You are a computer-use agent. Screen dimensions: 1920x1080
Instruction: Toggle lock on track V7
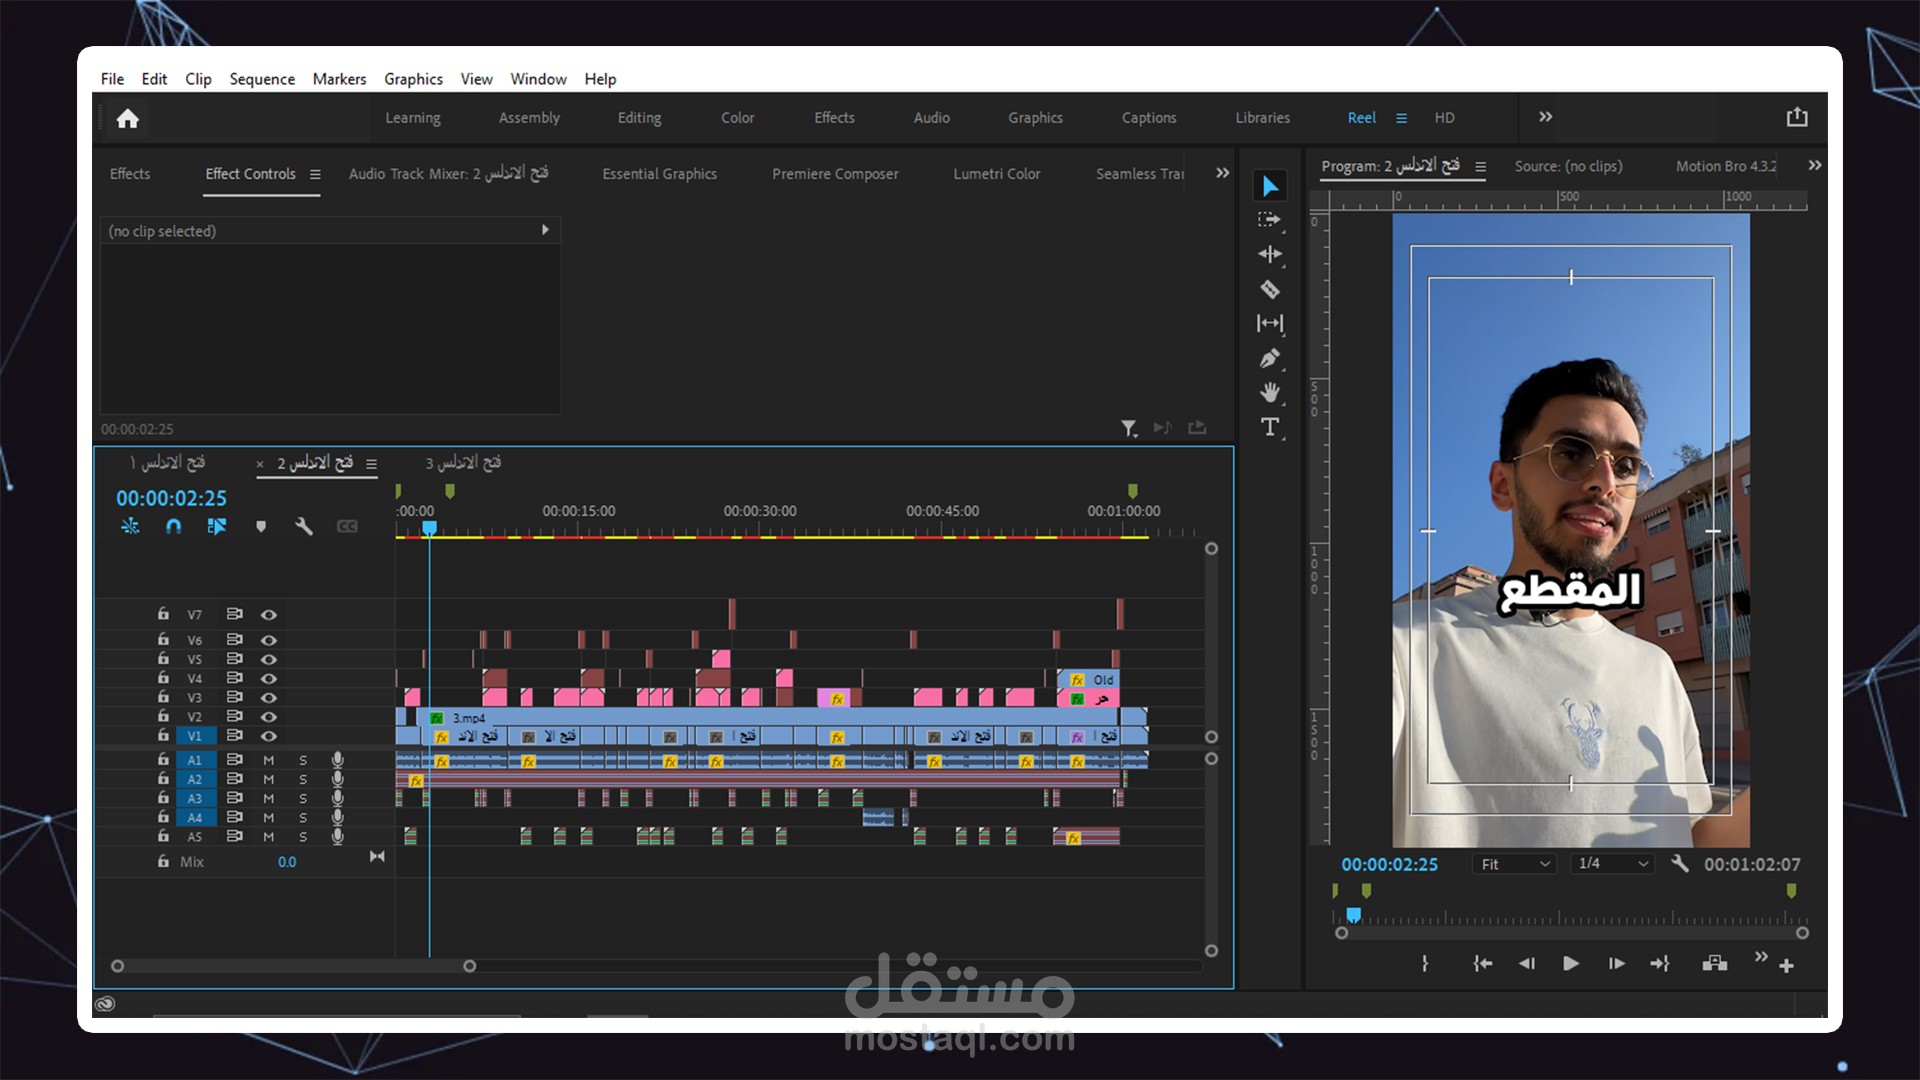(163, 614)
